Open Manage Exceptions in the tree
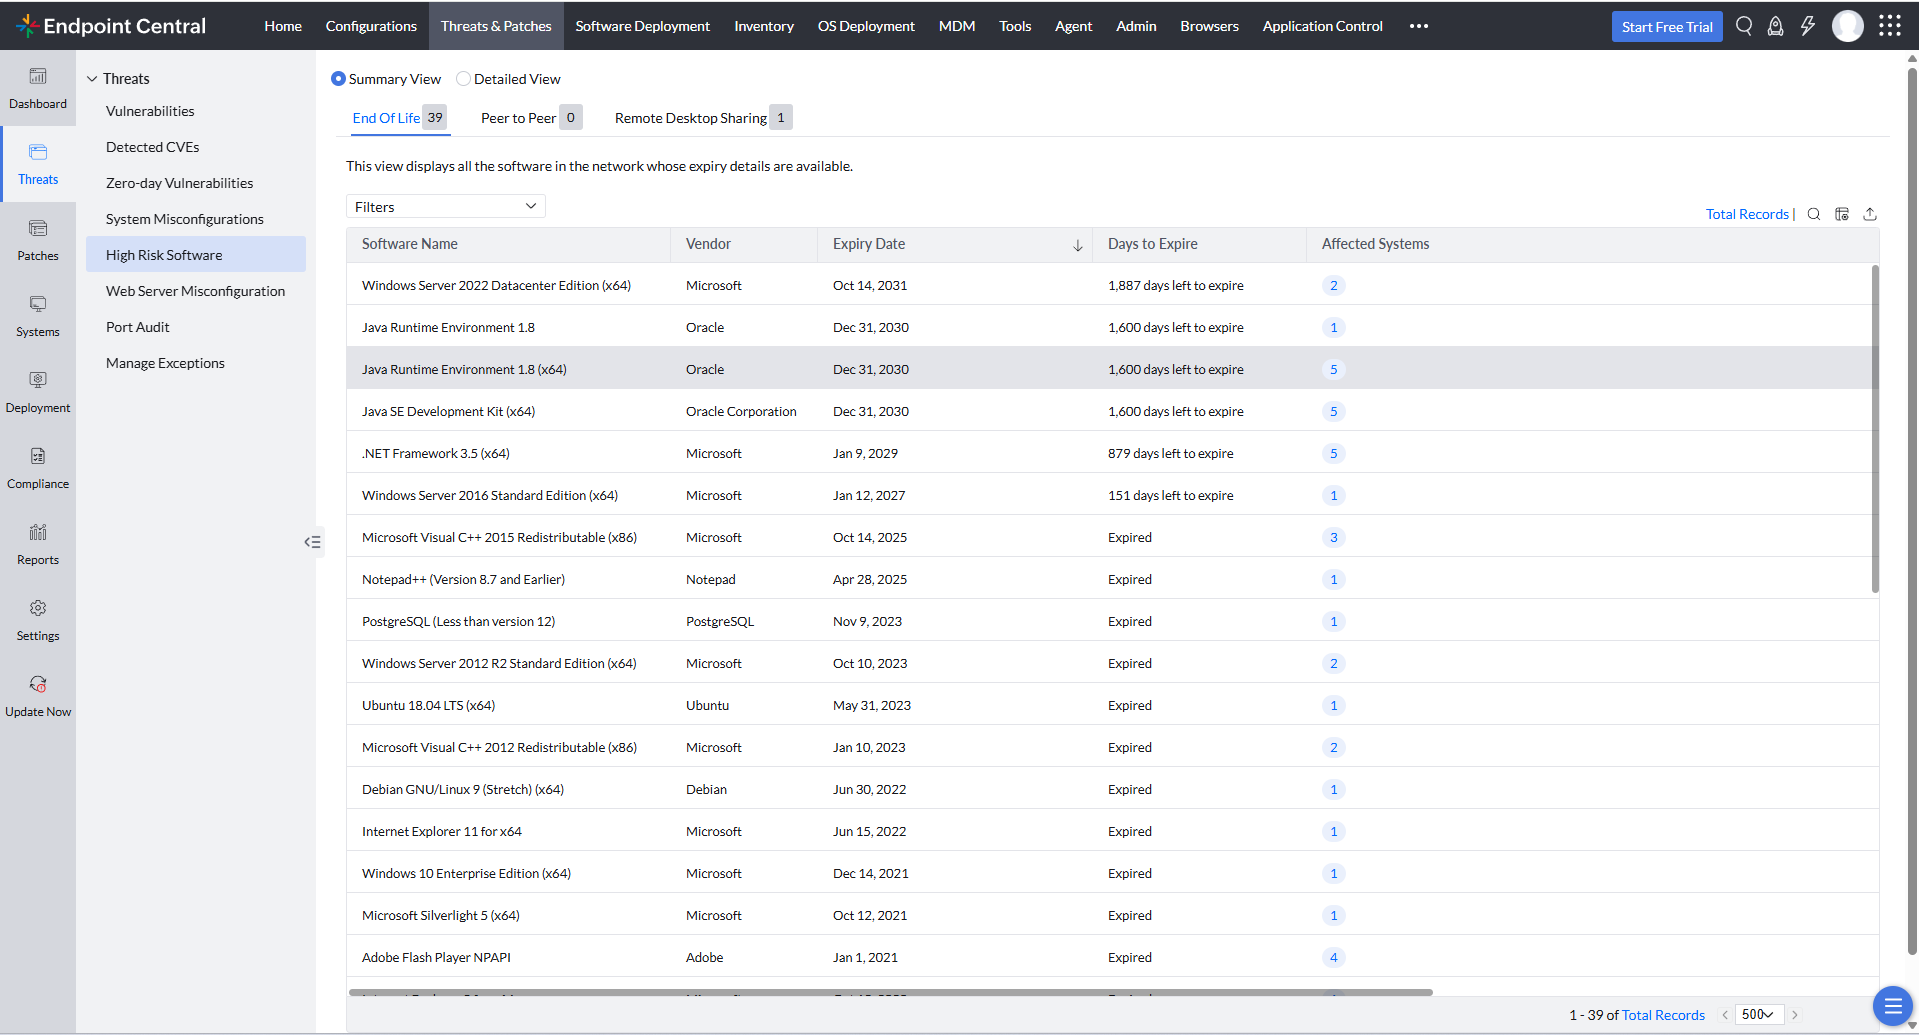Screen dimensions: 1919x1035 (165, 363)
